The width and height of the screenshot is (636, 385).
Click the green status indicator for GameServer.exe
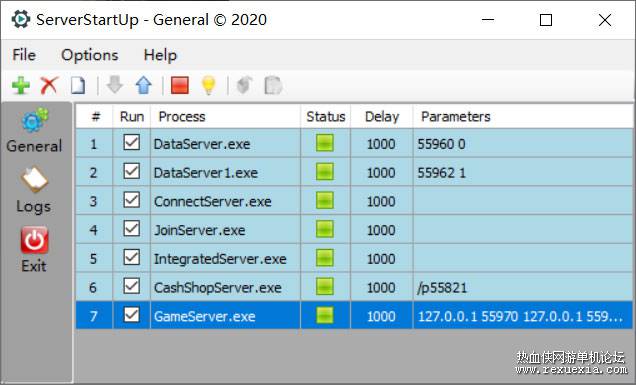pos(325,316)
